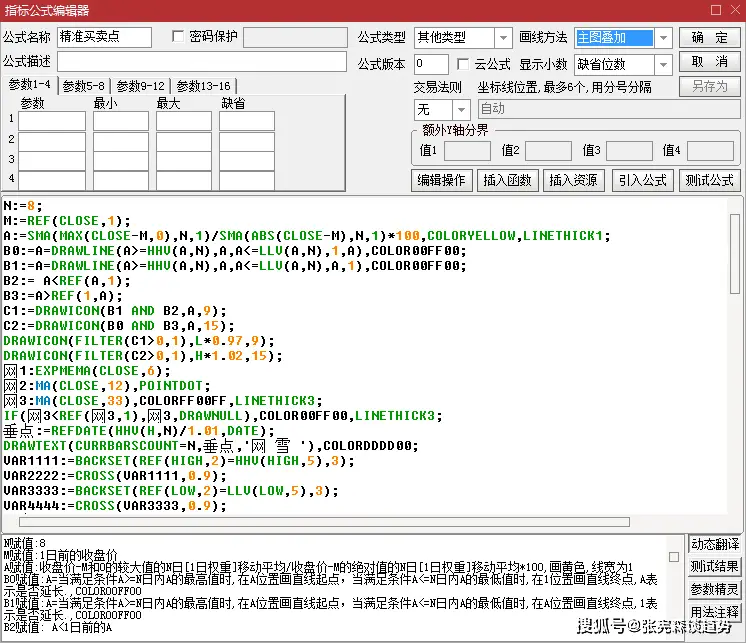Show 动态翻译 panel
The height and width of the screenshot is (643, 746).
pyautogui.click(x=715, y=545)
